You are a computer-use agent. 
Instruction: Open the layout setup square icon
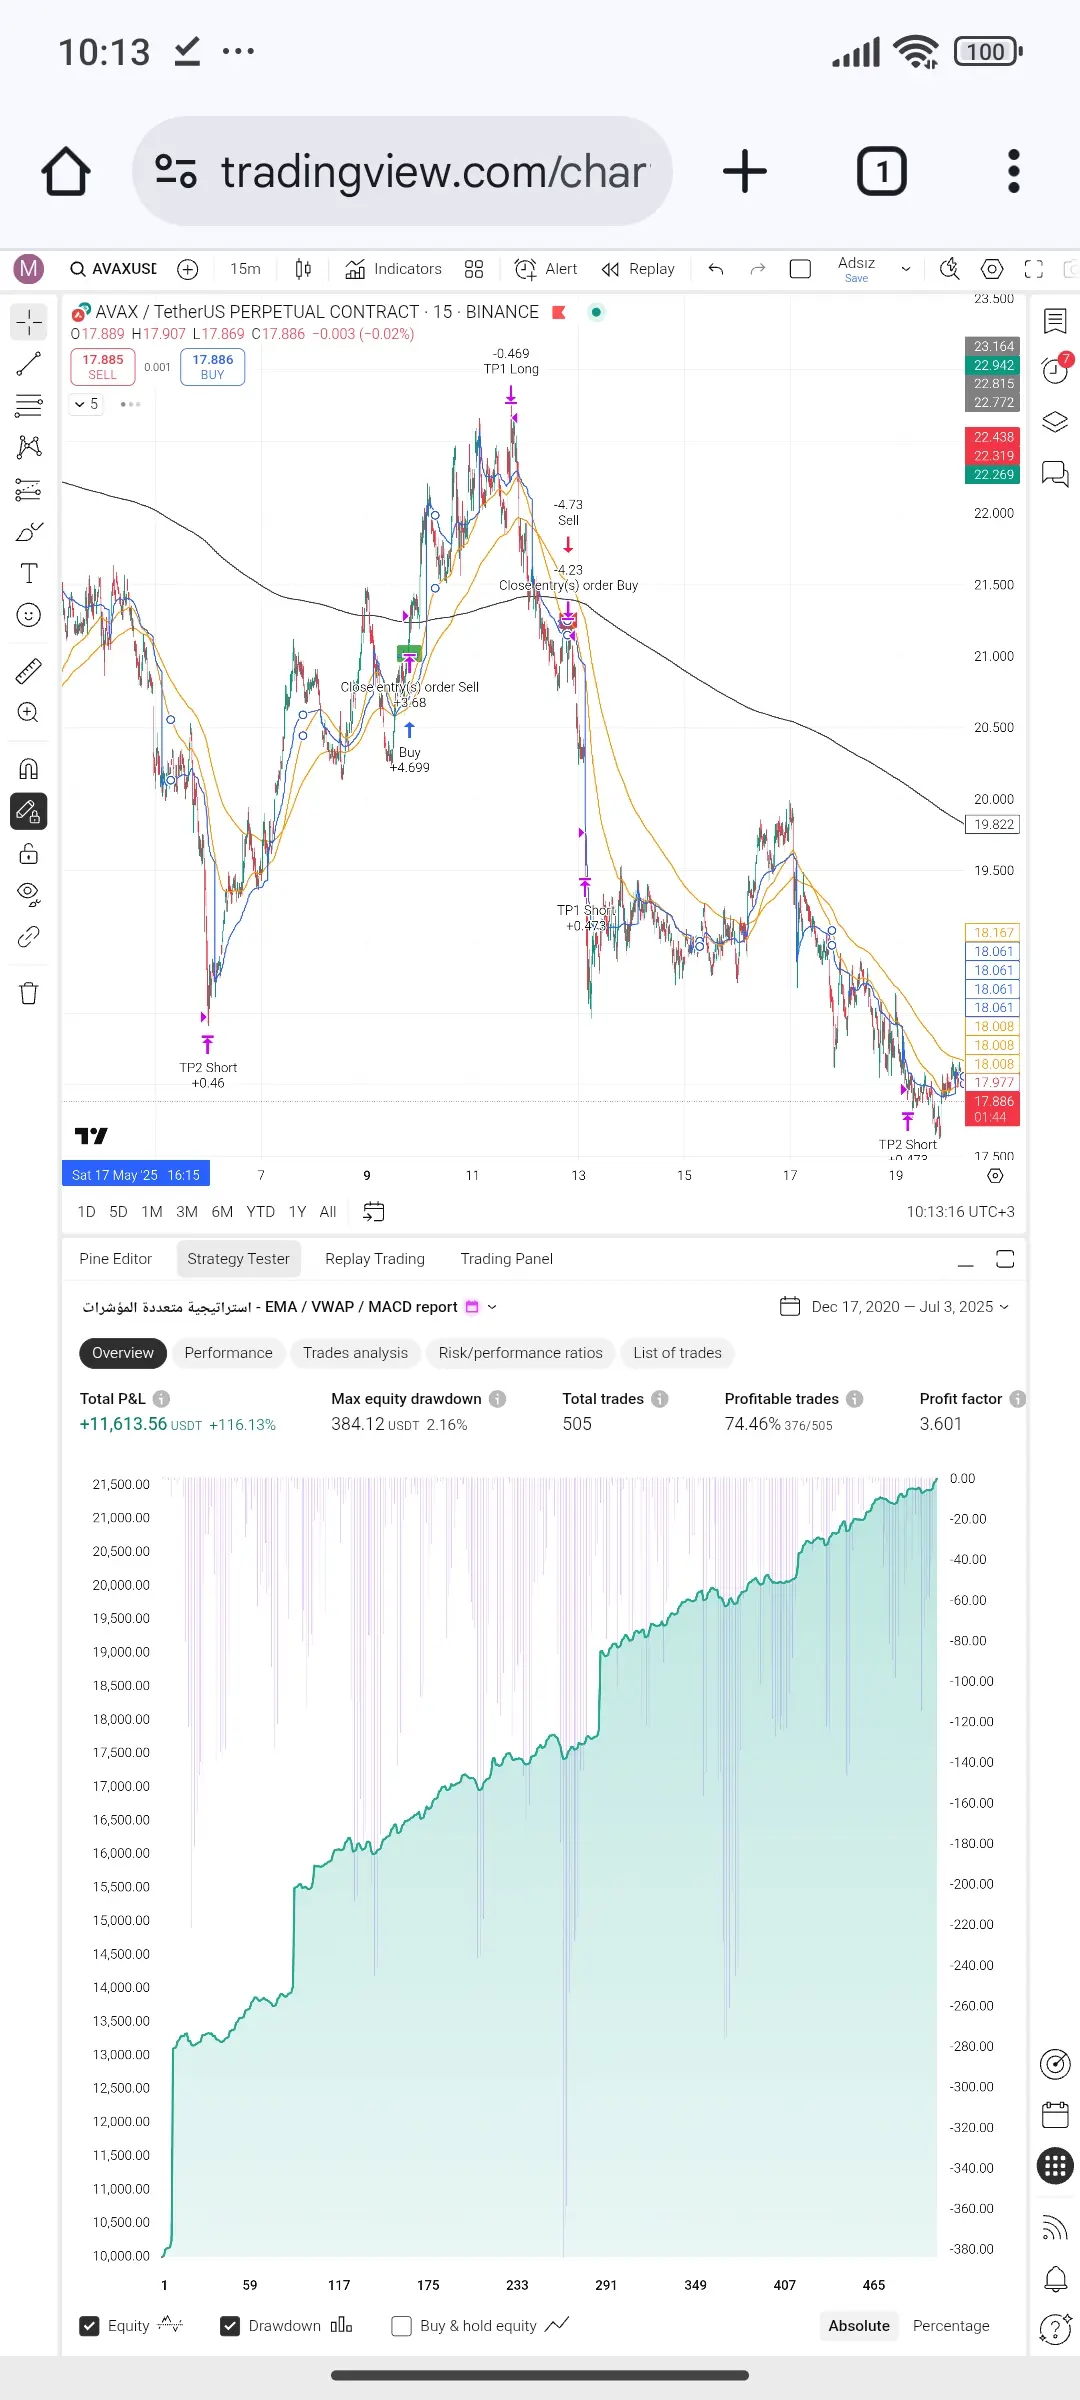point(800,269)
